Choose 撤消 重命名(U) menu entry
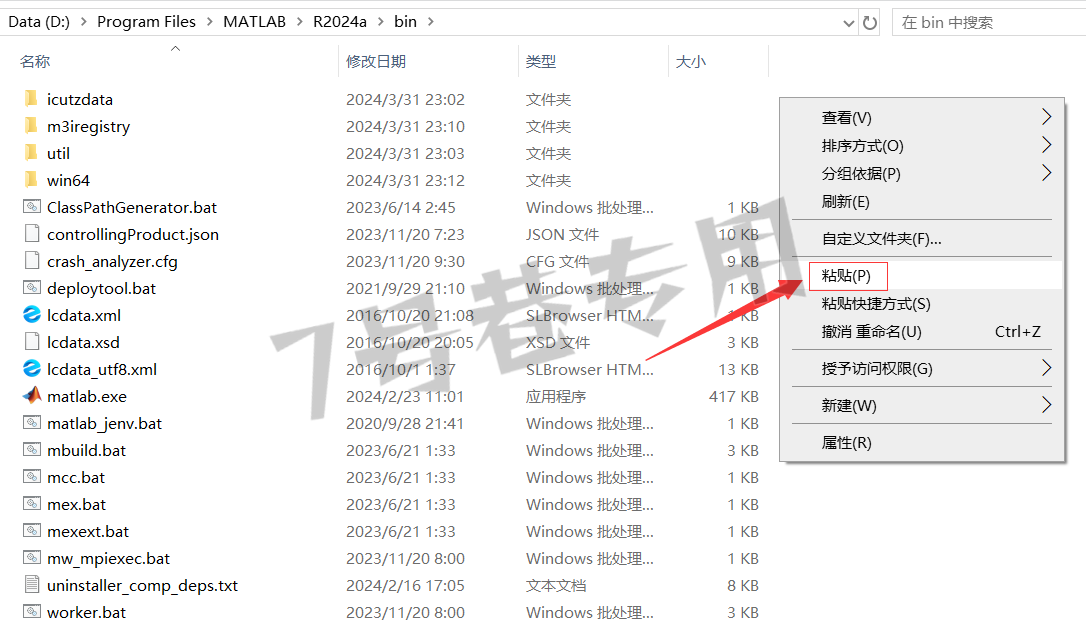 click(923, 332)
